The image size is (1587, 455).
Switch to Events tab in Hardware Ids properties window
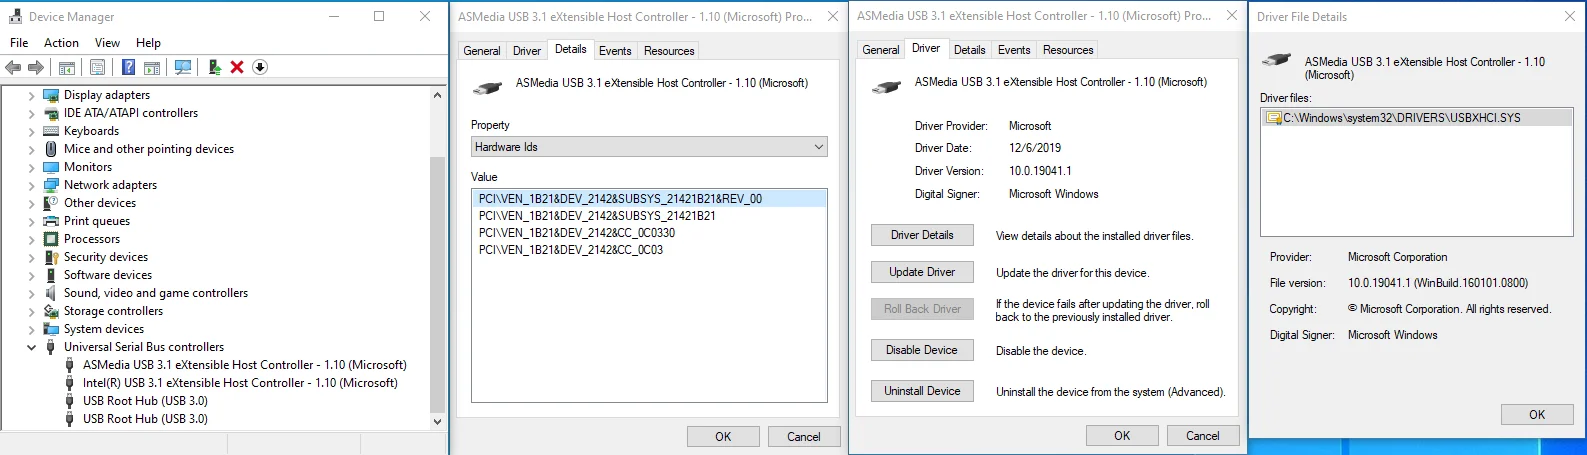pyautogui.click(x=615, y=51)
